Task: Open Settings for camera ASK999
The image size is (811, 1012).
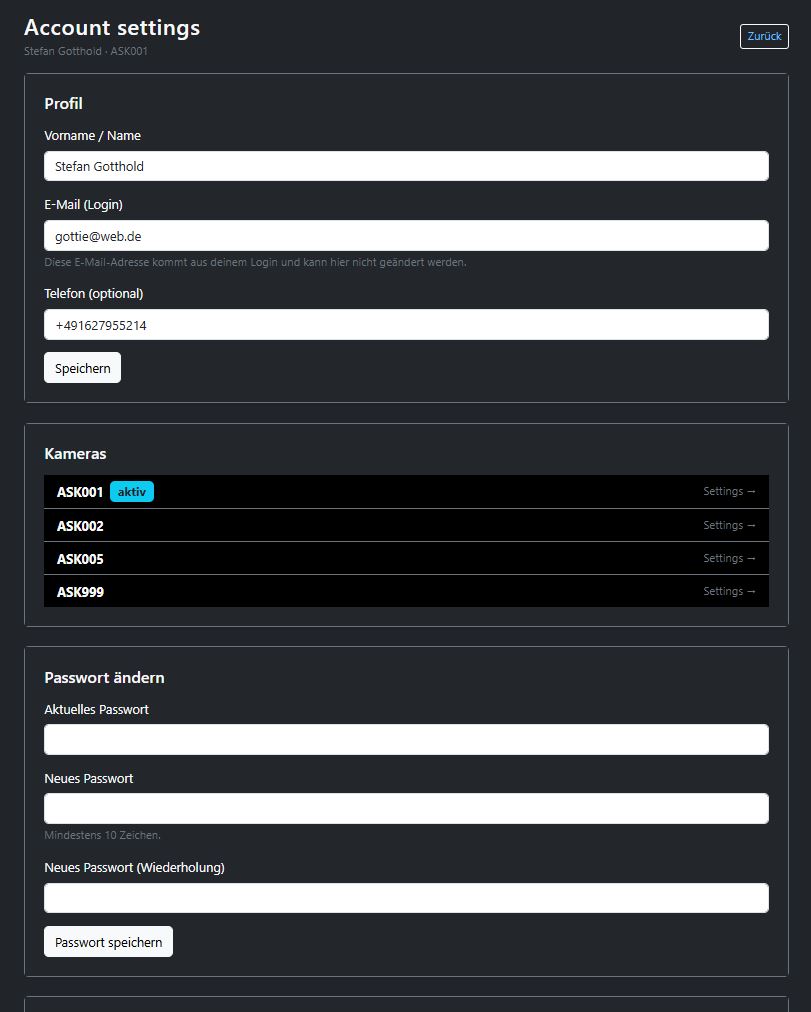Action: [x=728, y=591]
